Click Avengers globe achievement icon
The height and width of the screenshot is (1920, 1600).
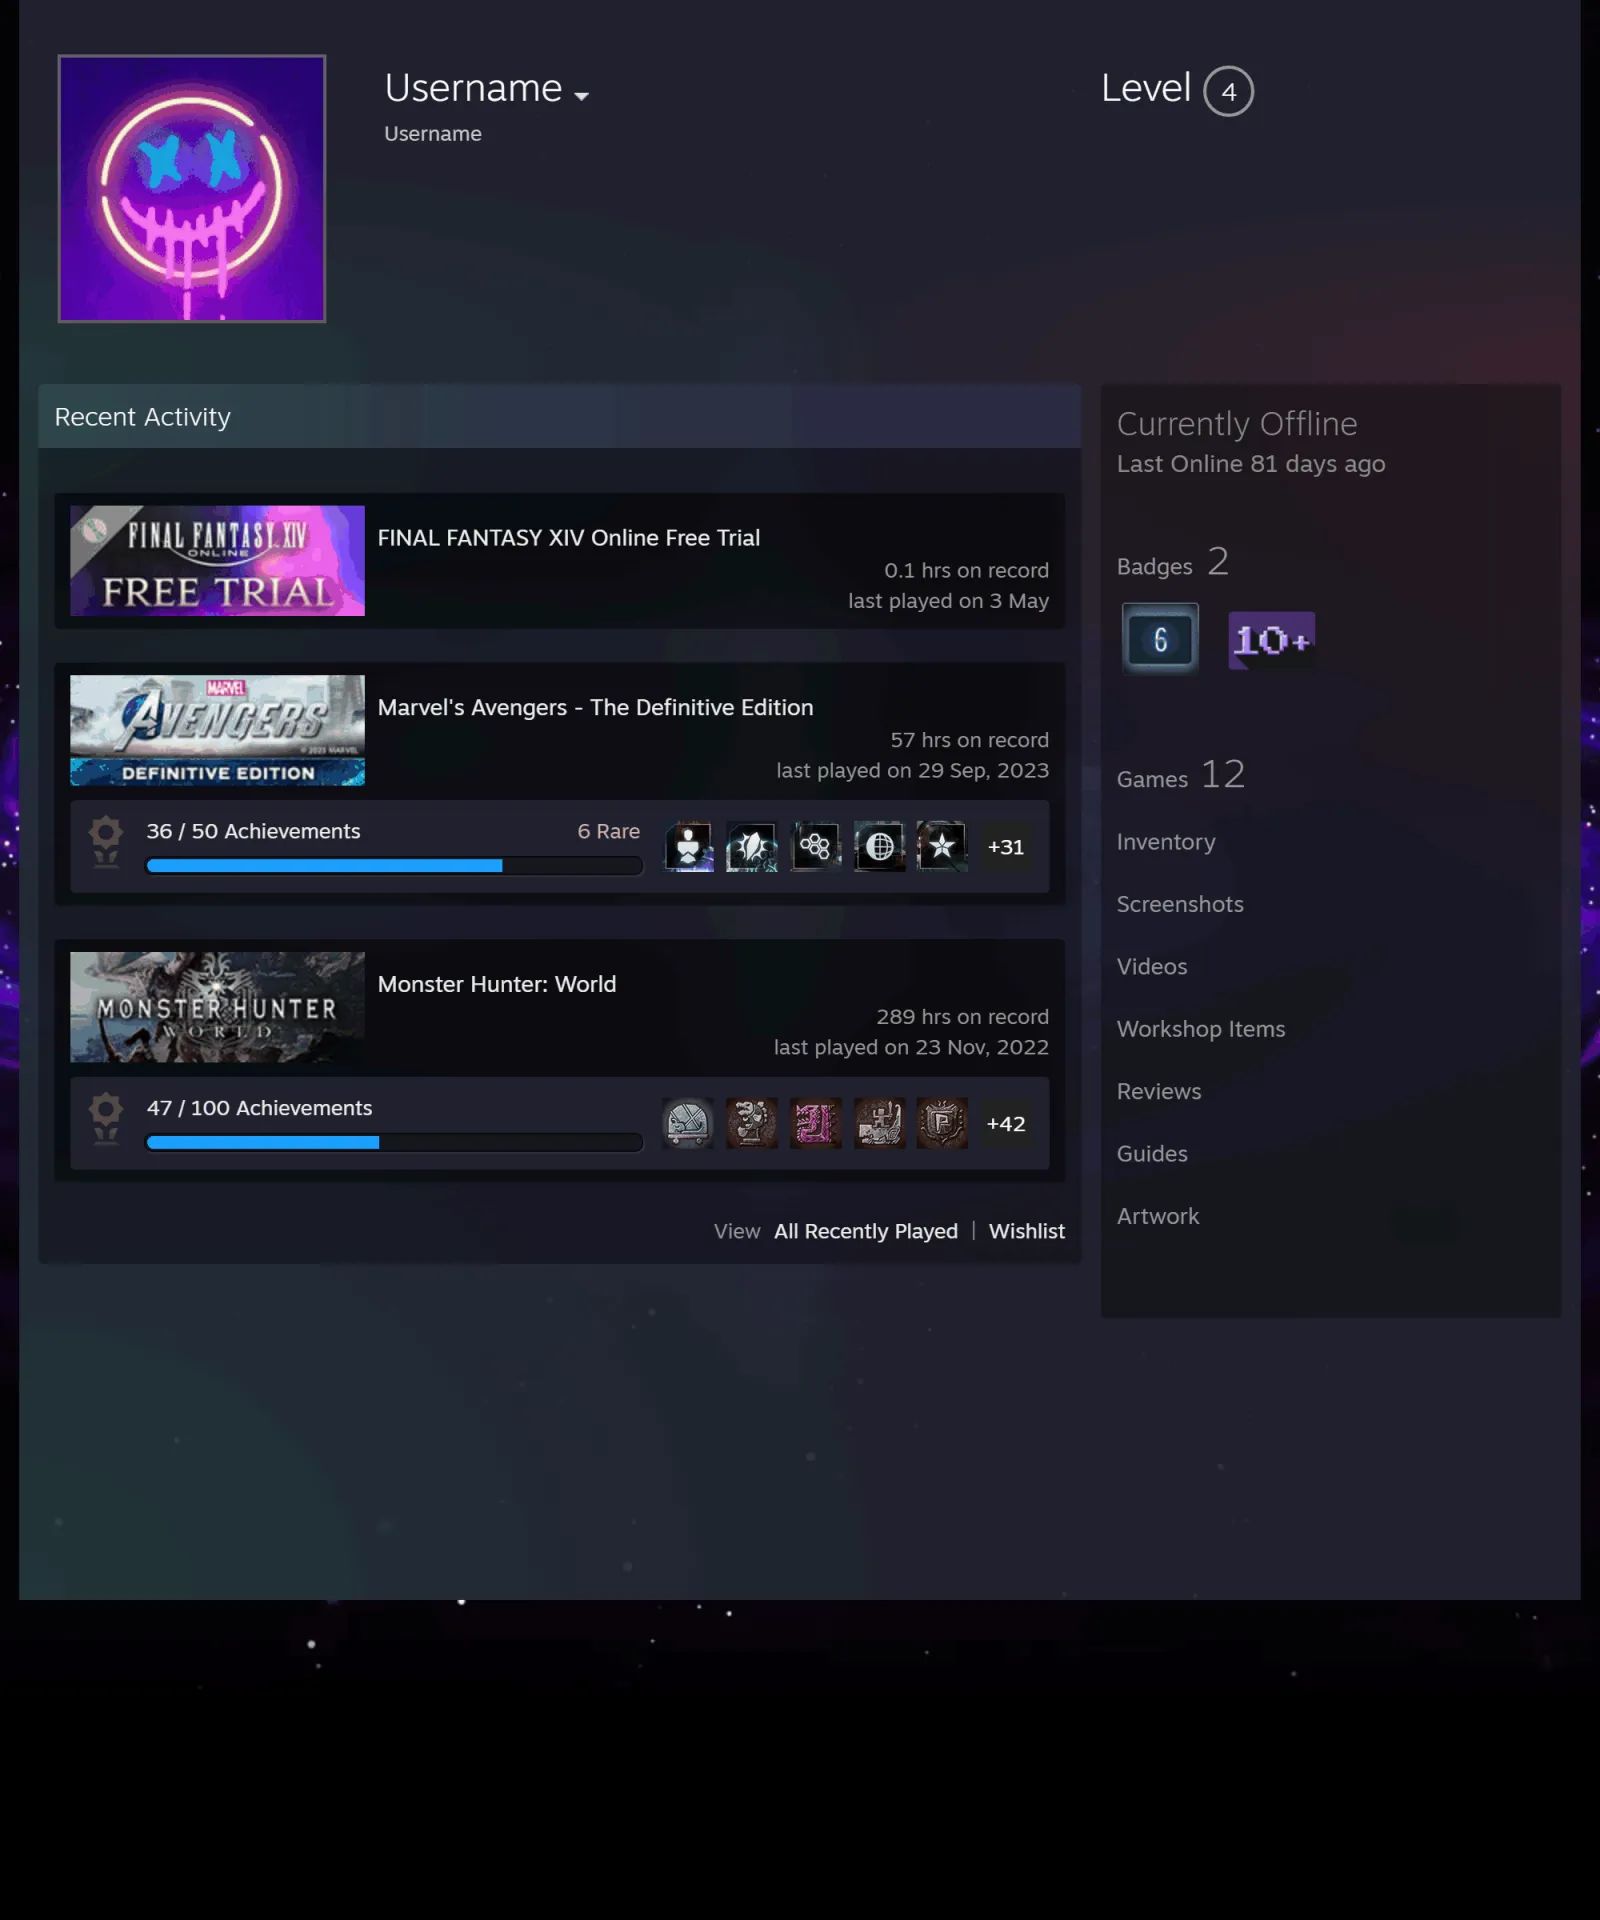pyautogui.click(x=880, y=847)
